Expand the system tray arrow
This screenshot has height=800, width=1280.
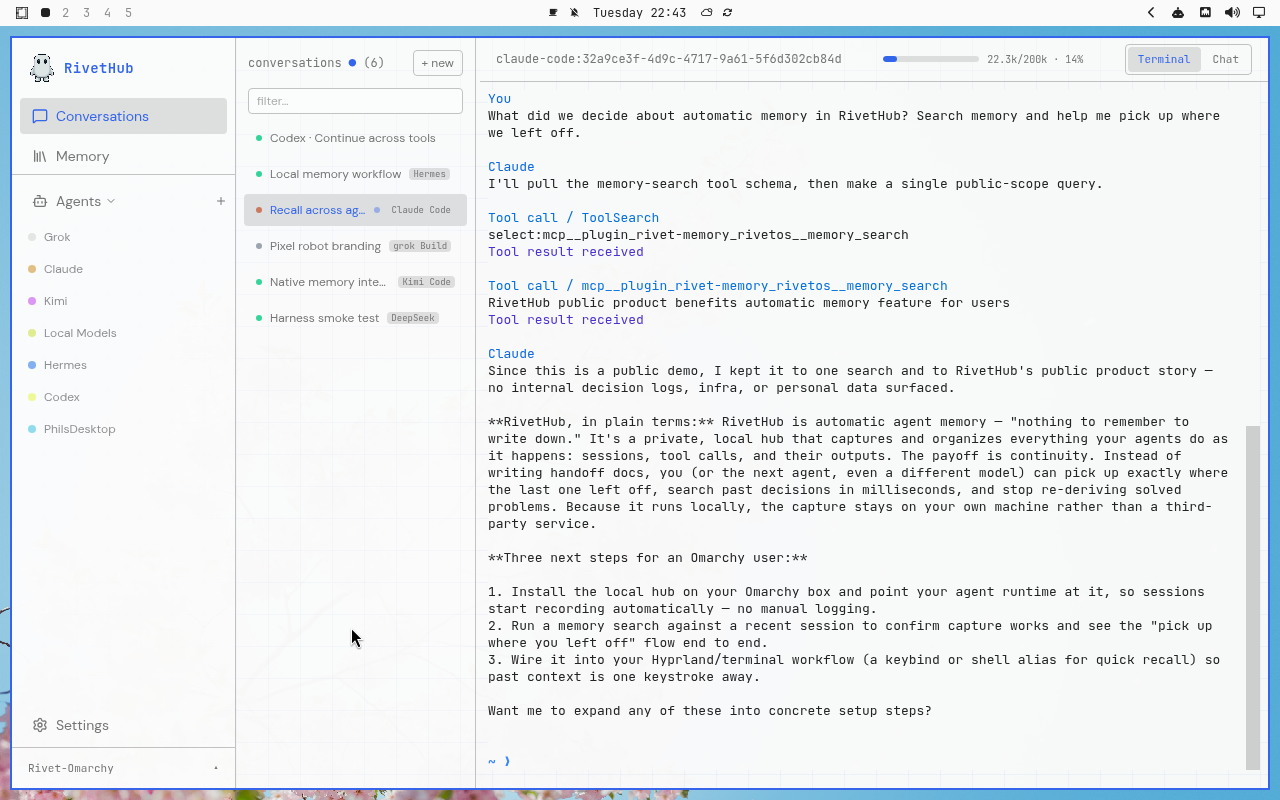tap(1151, 13)
